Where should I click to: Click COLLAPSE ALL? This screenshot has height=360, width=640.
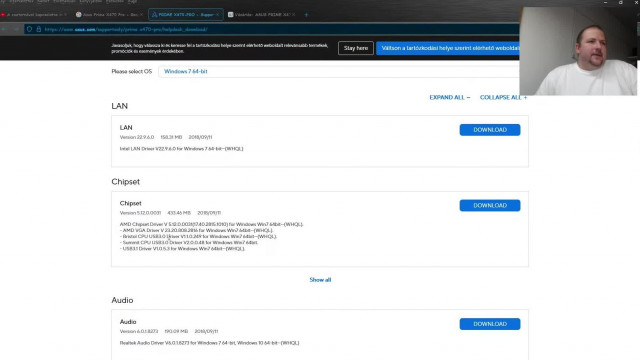click(503, 98)
